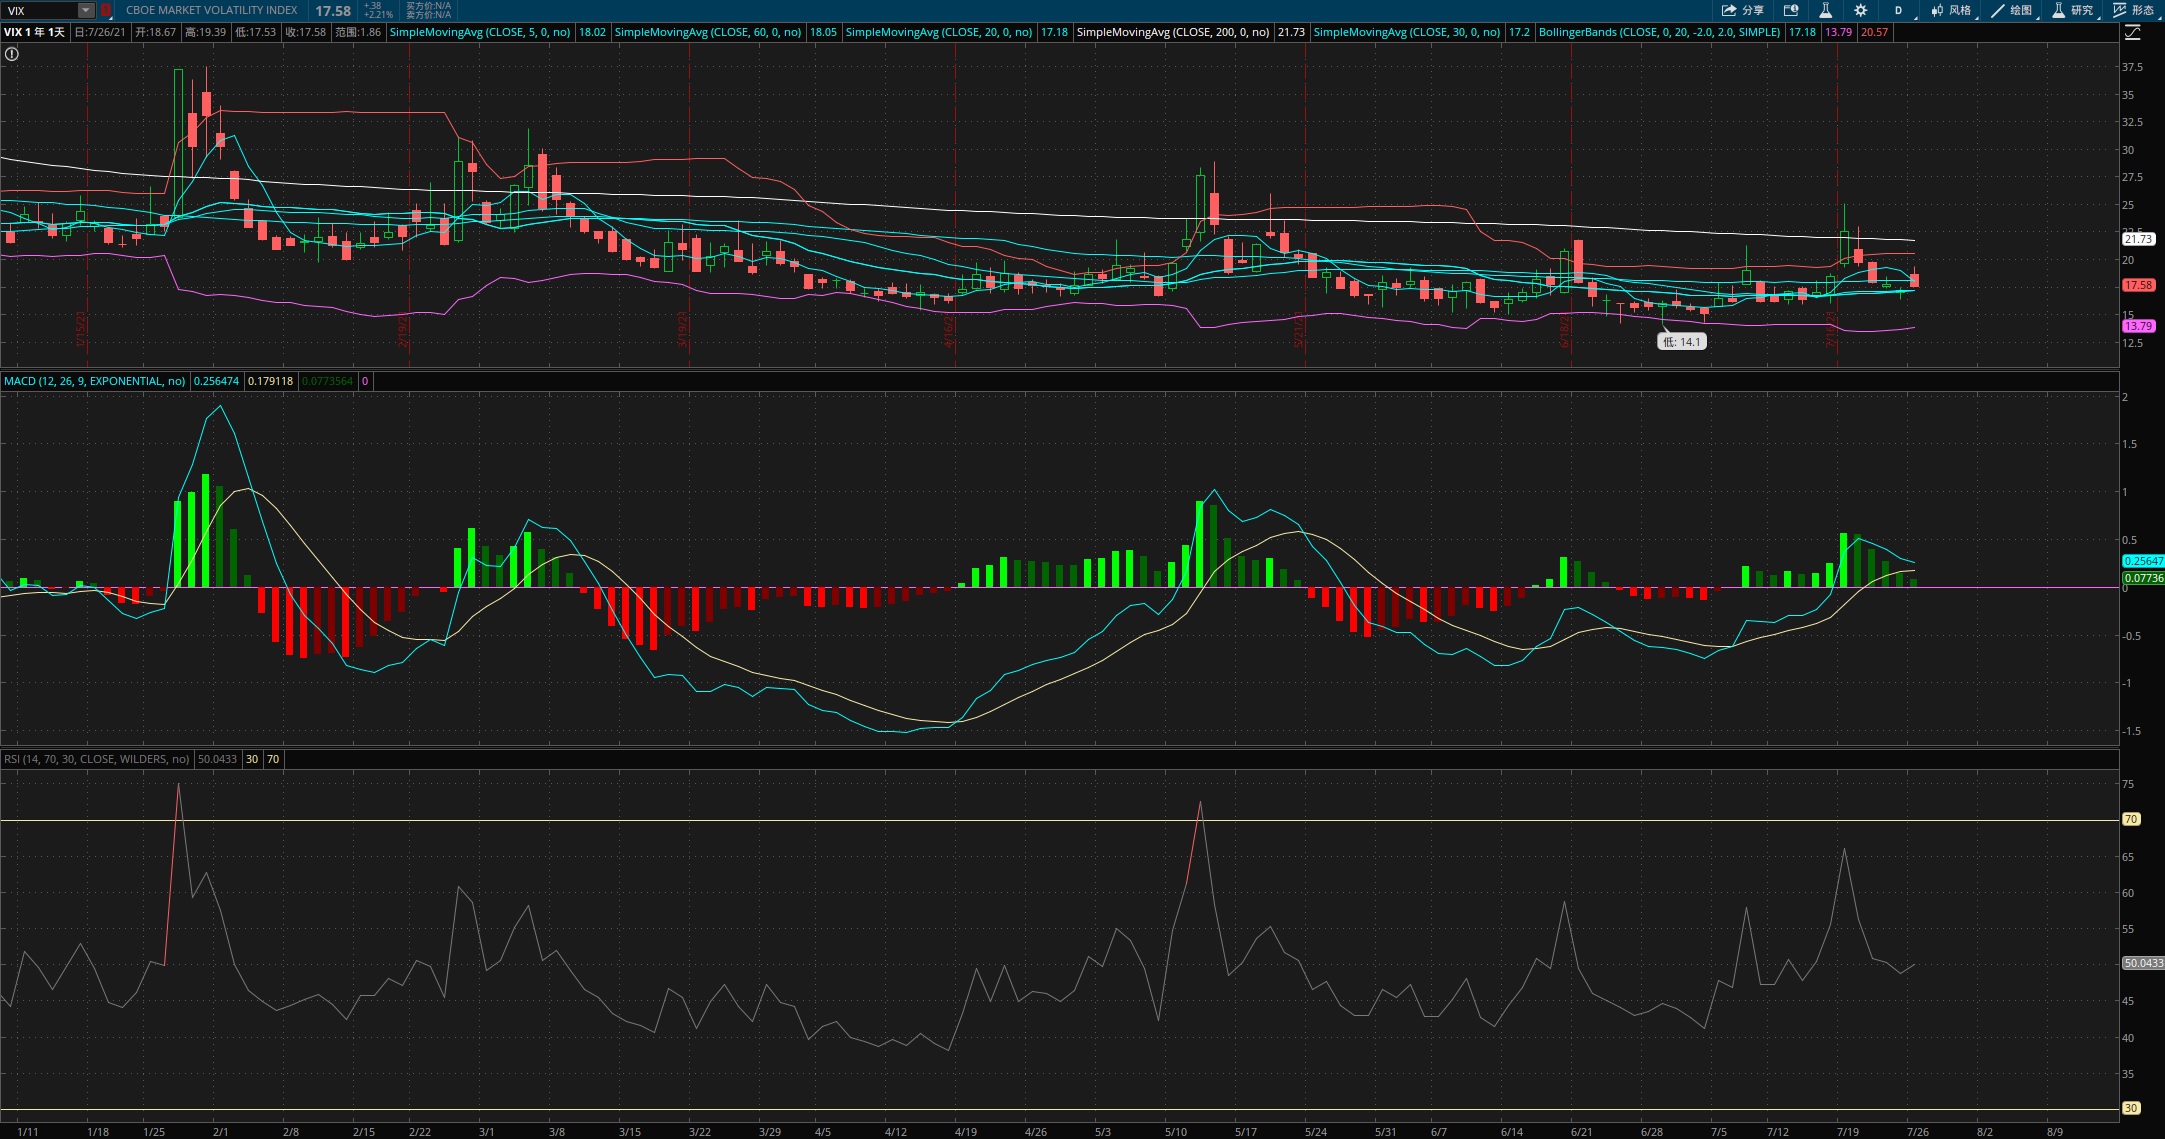This screenshot has height=1139, width=2165.
Task: Click the 5/10 date on time axis
Action: coord(1176,1132)
